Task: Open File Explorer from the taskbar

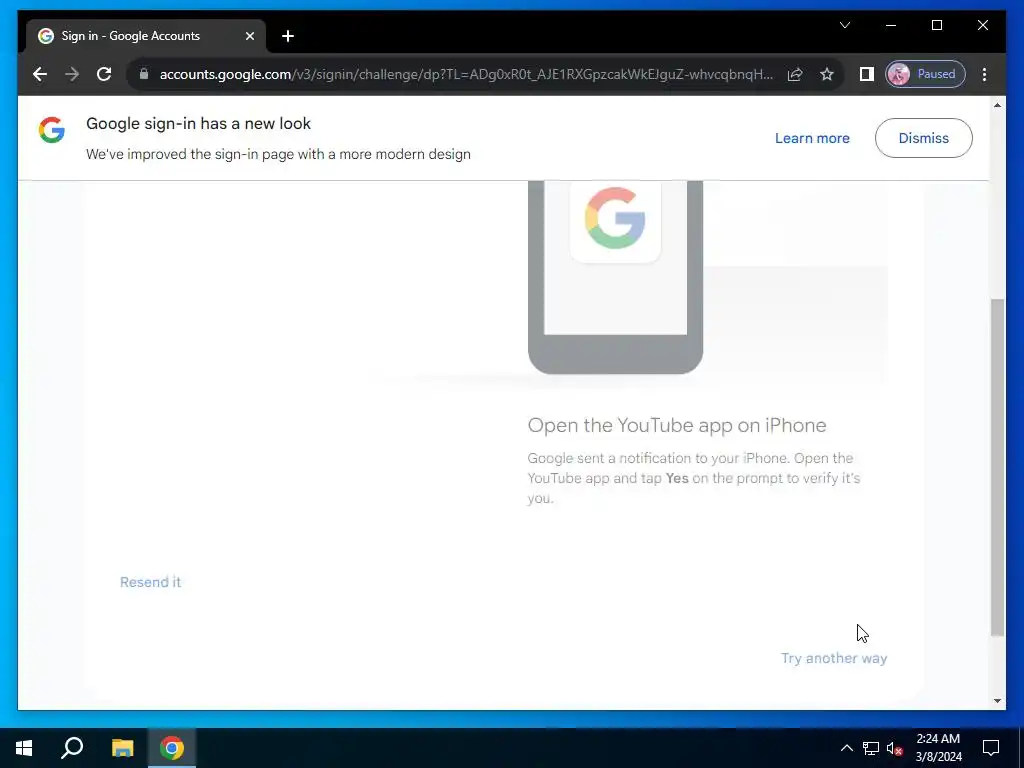Action: (122, 748)
